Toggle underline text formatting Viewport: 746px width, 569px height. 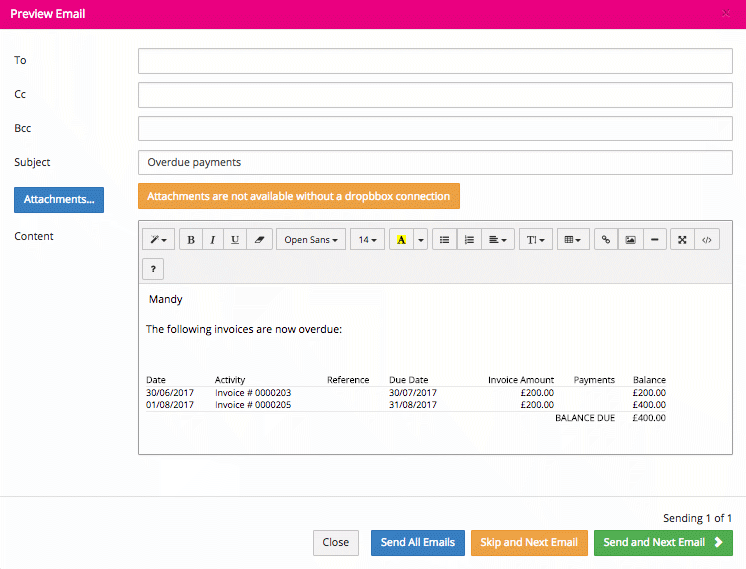[x=235, y=240]
